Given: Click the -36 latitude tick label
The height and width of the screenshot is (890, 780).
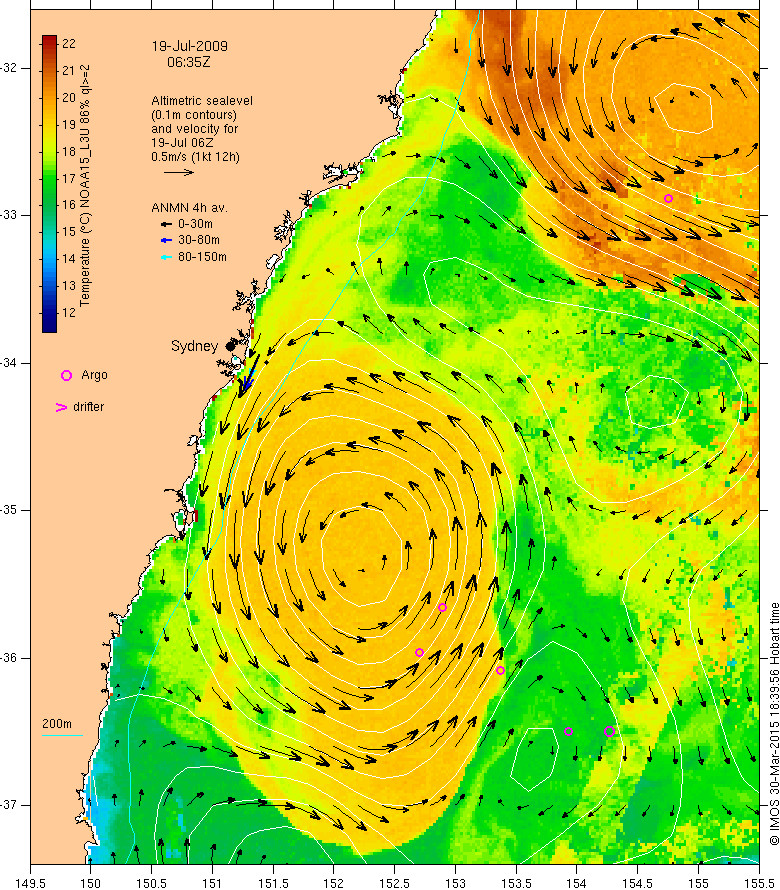Looking at the screenshot, I should pos(9,658).
